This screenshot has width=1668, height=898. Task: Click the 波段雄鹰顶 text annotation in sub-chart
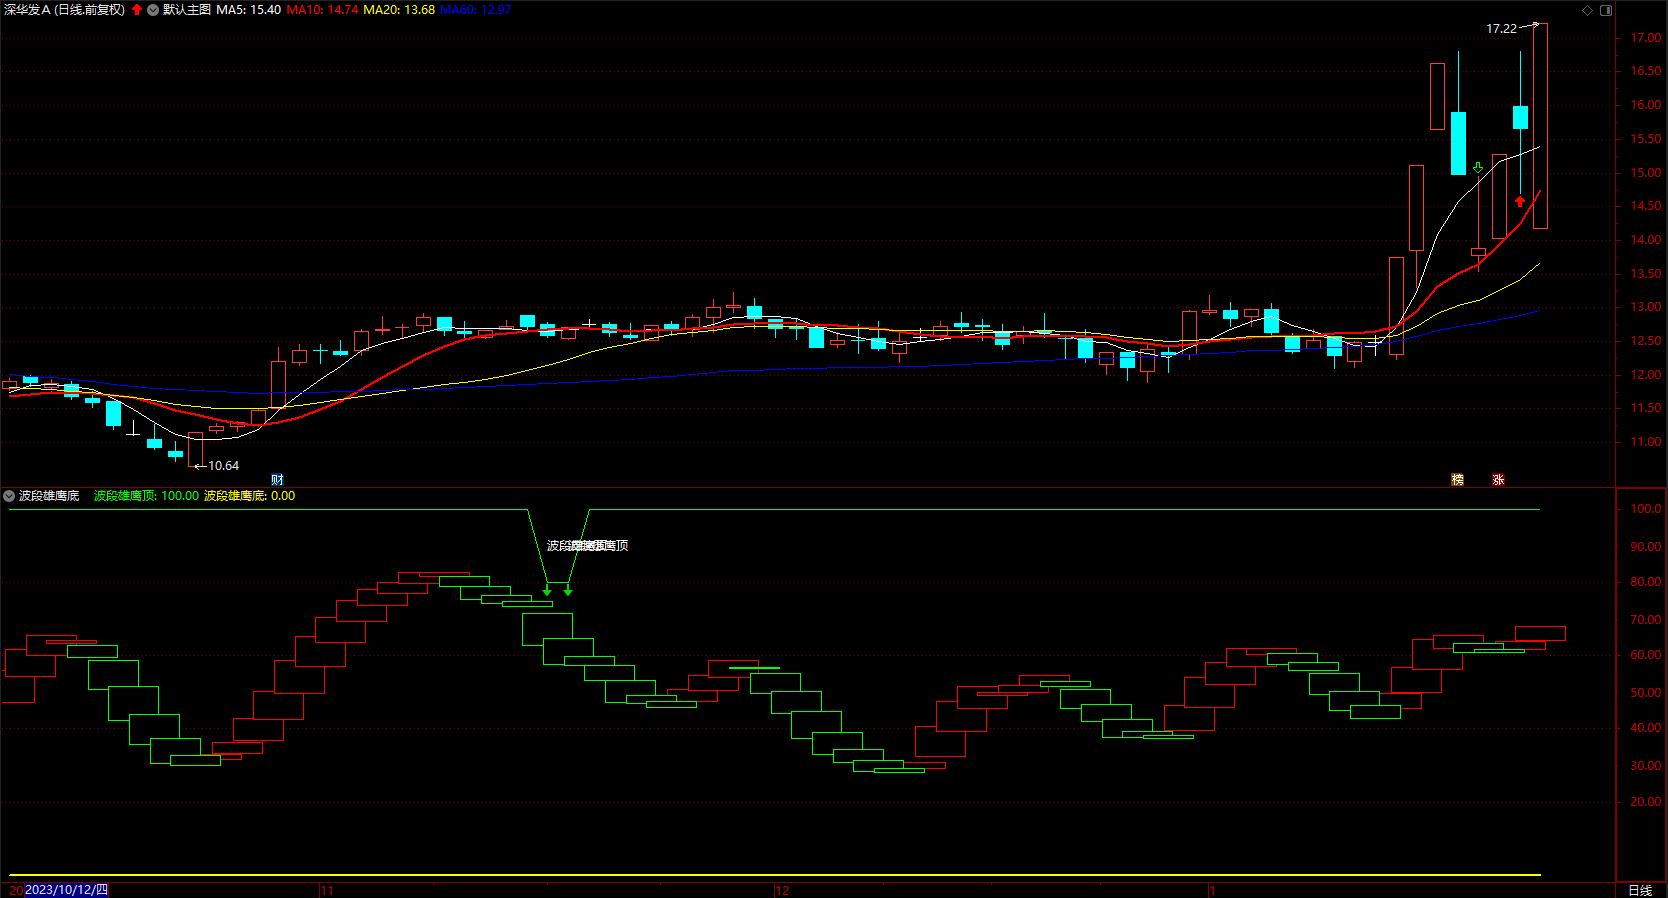(x=588, y=546)
